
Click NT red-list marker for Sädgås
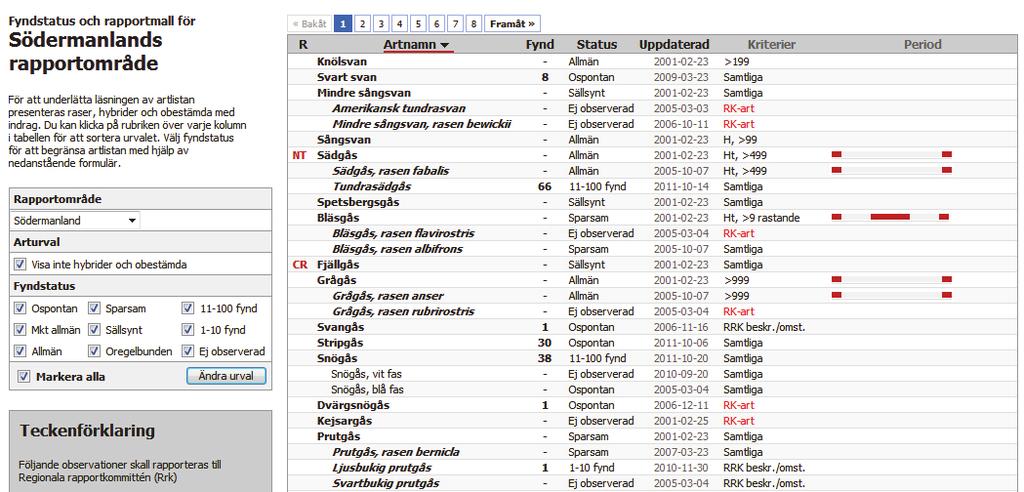click(x=299, y=156)
